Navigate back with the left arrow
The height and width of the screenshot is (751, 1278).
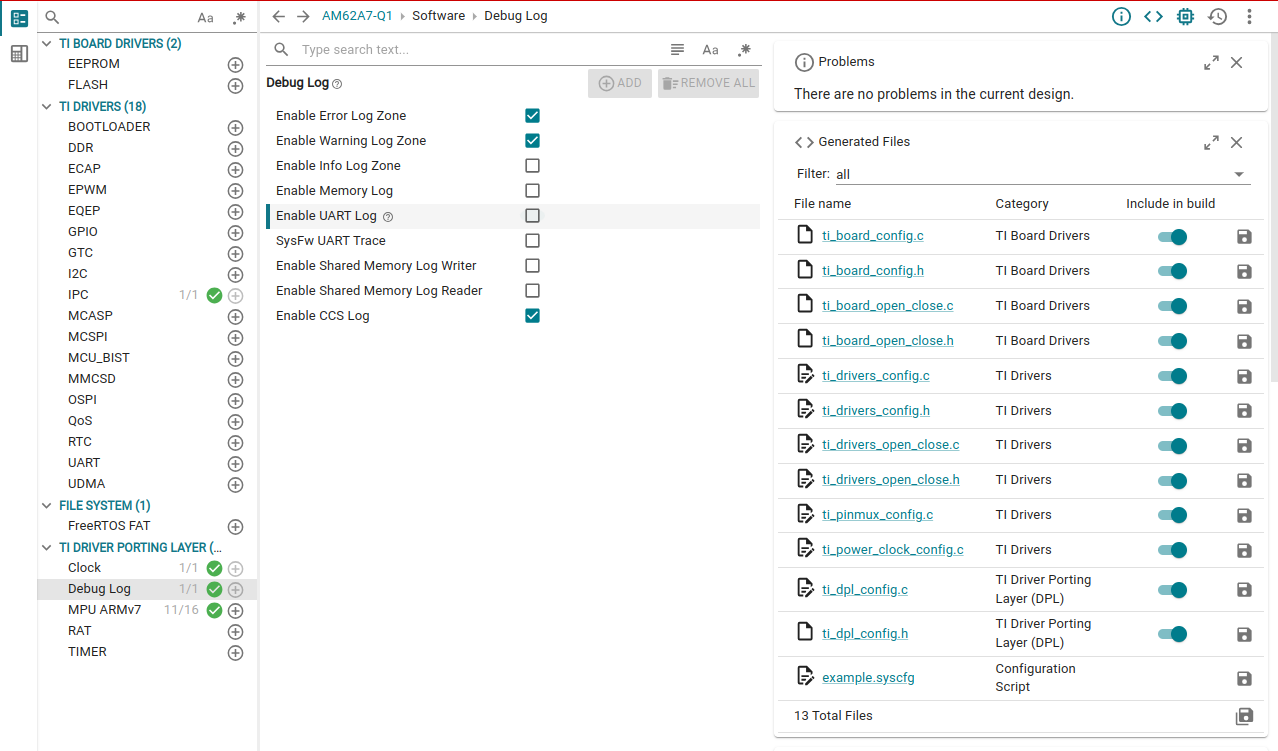pyautogui.click(x=279, y=16)
